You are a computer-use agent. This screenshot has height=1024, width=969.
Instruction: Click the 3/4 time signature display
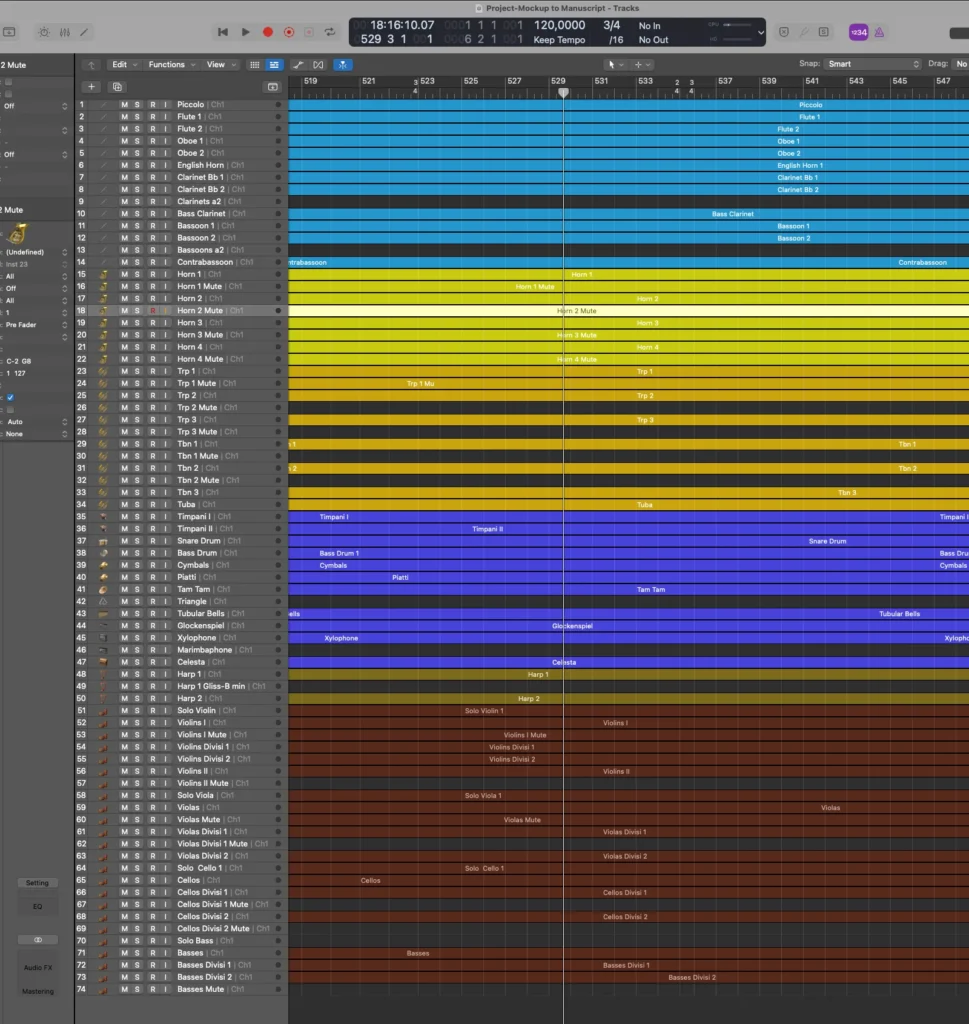pyautogui.click(x=611, y=25)
